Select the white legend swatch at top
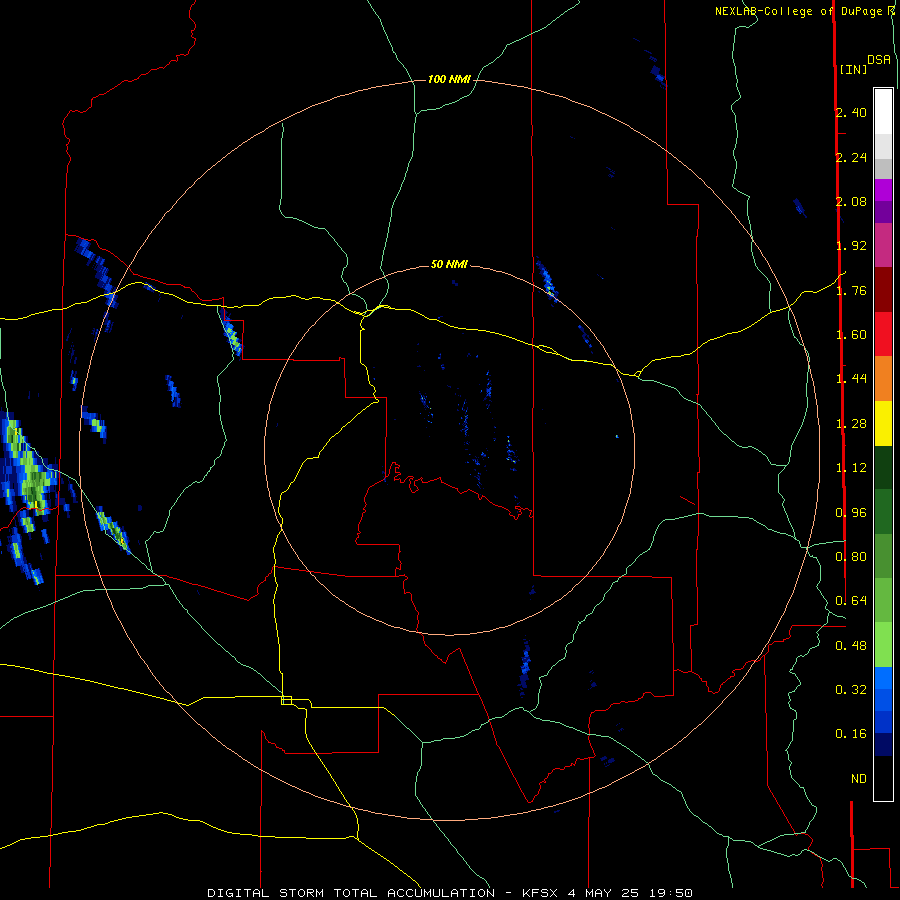 click(883, 112)
